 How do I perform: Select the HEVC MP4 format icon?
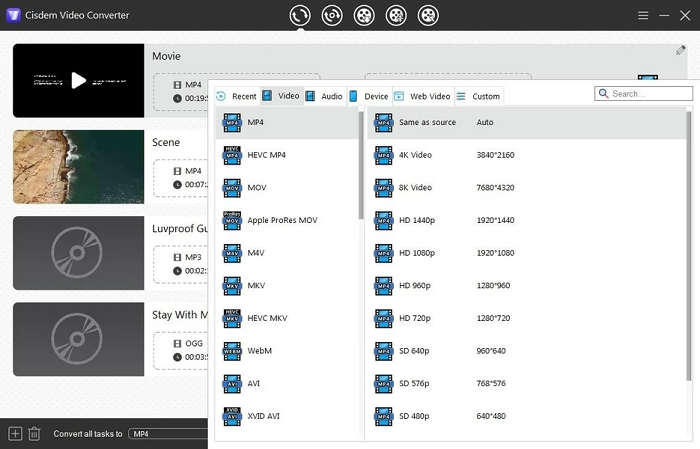click(x=232, y=155)
